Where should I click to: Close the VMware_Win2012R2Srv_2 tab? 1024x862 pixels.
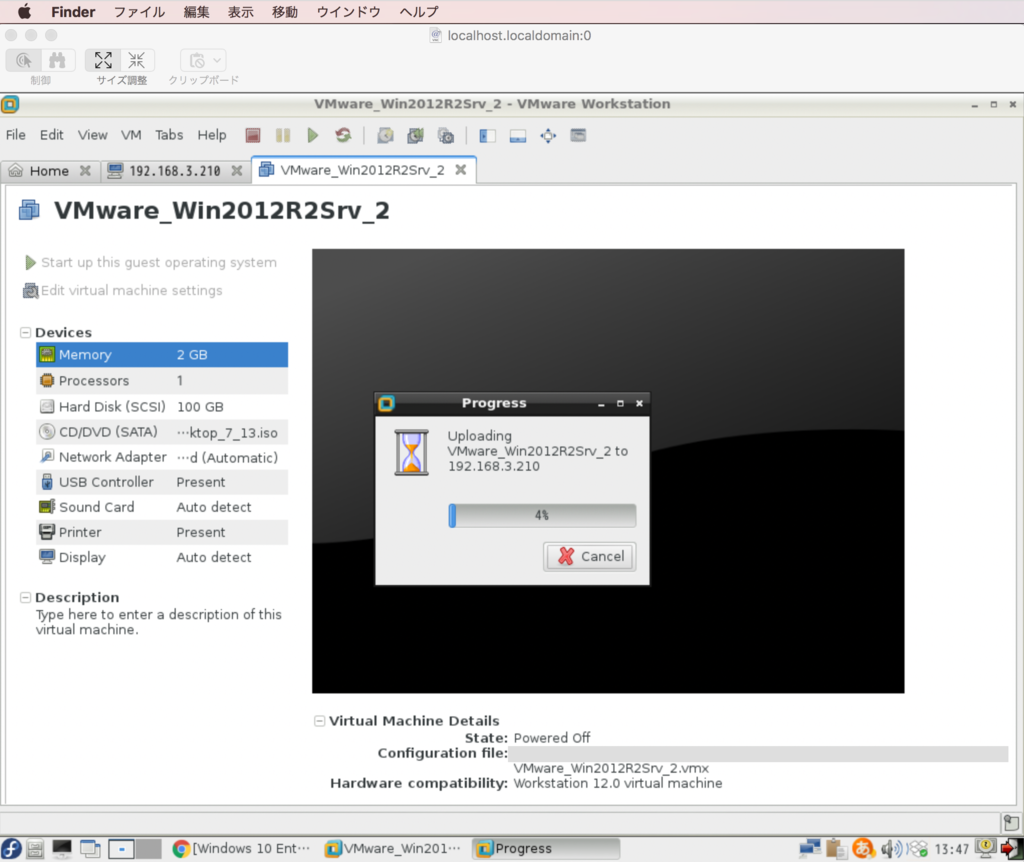[461, 170]
